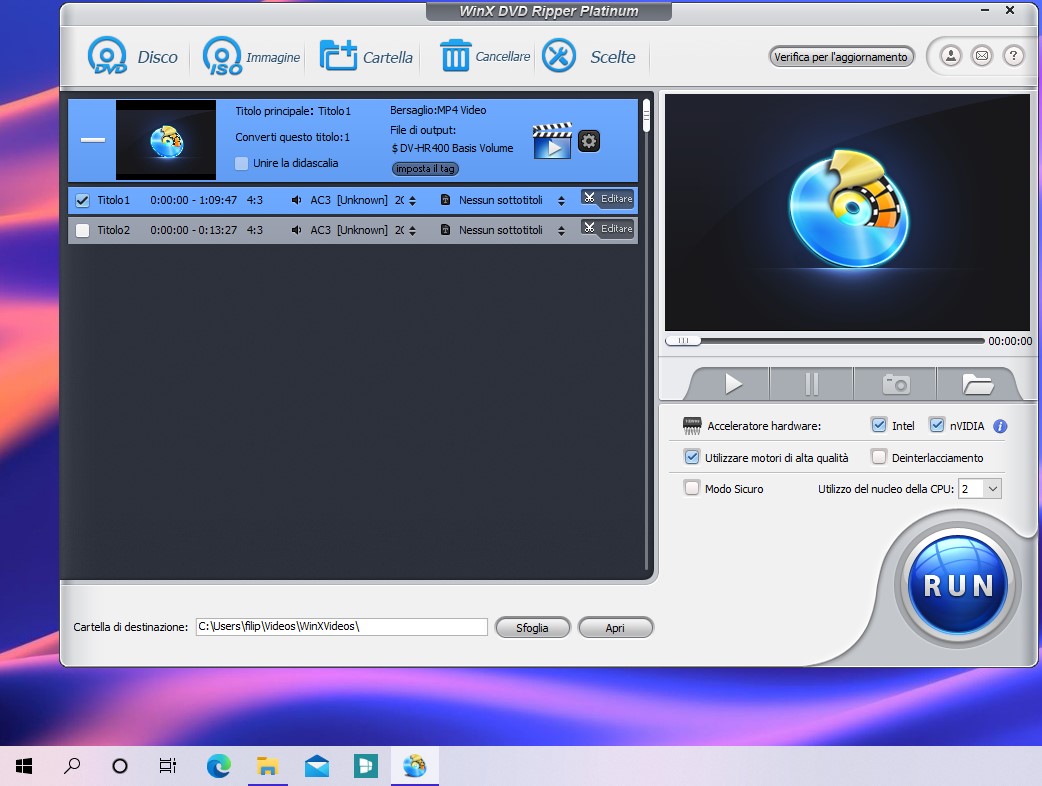Screen dimensions: 1042x786
Task: Open the green app icon on the taskbar
Action: point(365,766)
